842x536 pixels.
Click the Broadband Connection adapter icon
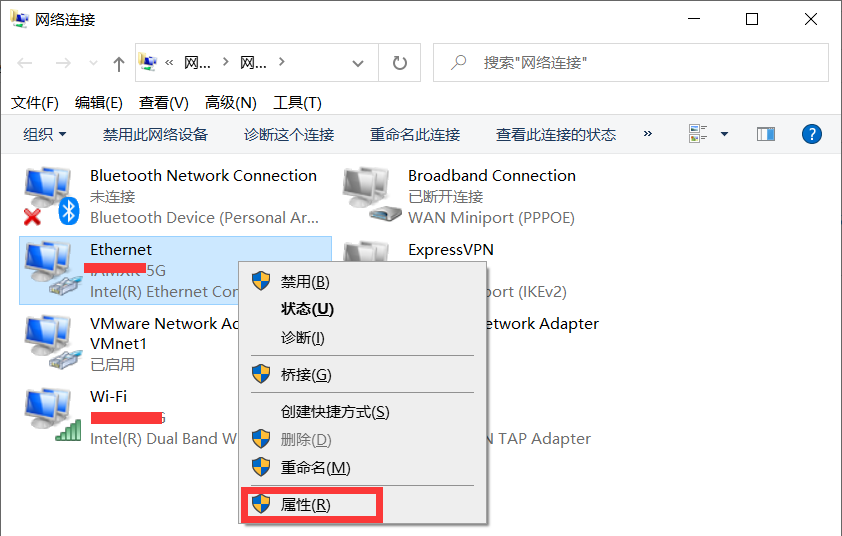pyautogui.click(x=368, y=196)
